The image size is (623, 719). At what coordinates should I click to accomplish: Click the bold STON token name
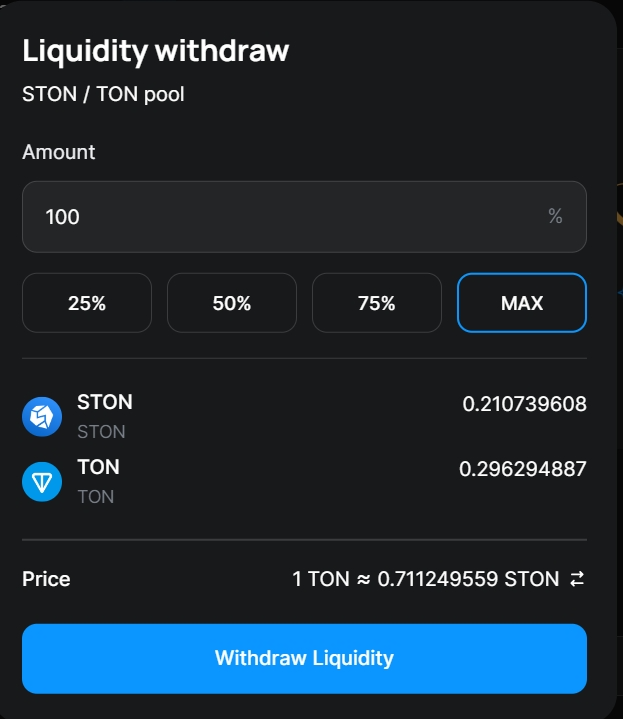click(x=105, y=402)
